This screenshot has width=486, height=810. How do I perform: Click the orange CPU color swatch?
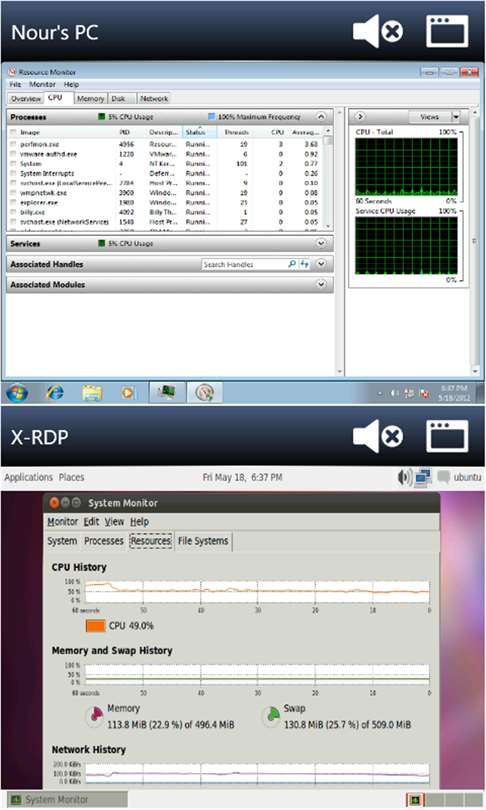click(x=96, y=626)
